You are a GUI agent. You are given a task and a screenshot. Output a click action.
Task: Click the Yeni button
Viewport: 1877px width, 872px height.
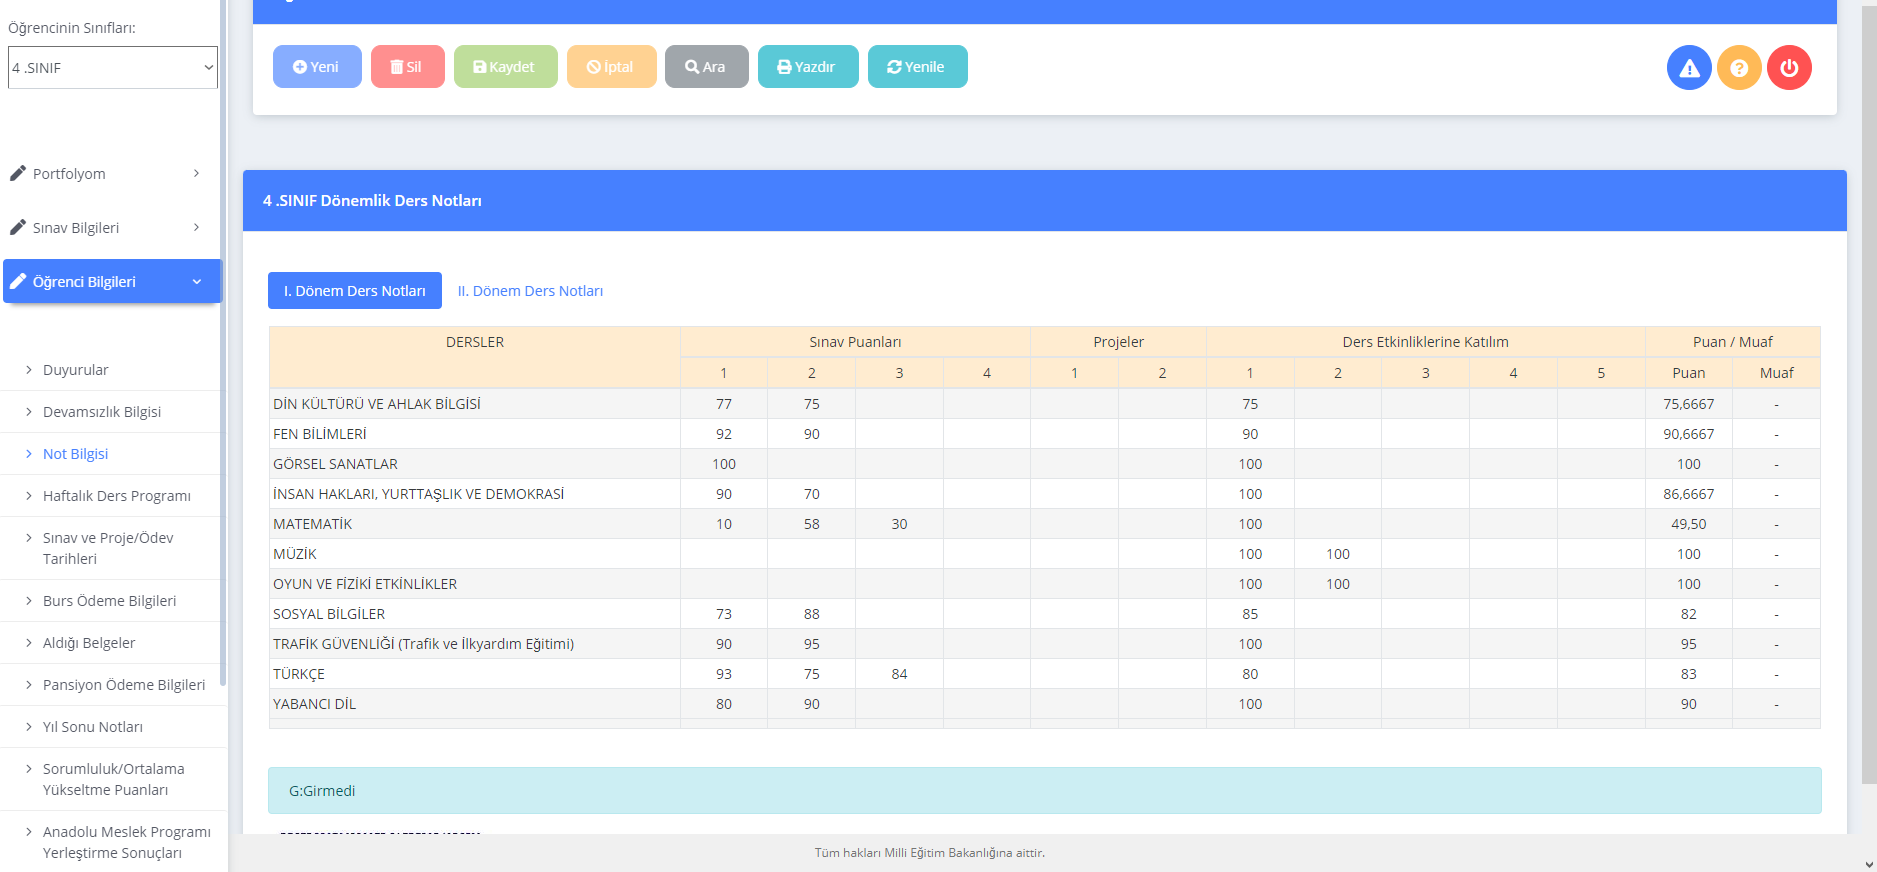pos(317,67)
